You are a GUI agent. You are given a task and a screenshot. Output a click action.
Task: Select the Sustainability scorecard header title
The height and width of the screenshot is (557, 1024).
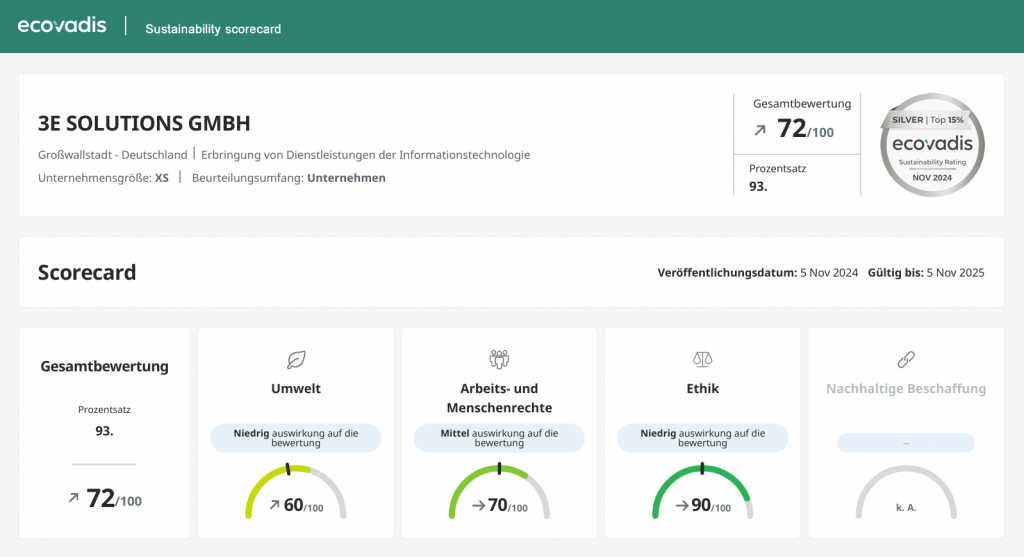click(x=213, y=29)
